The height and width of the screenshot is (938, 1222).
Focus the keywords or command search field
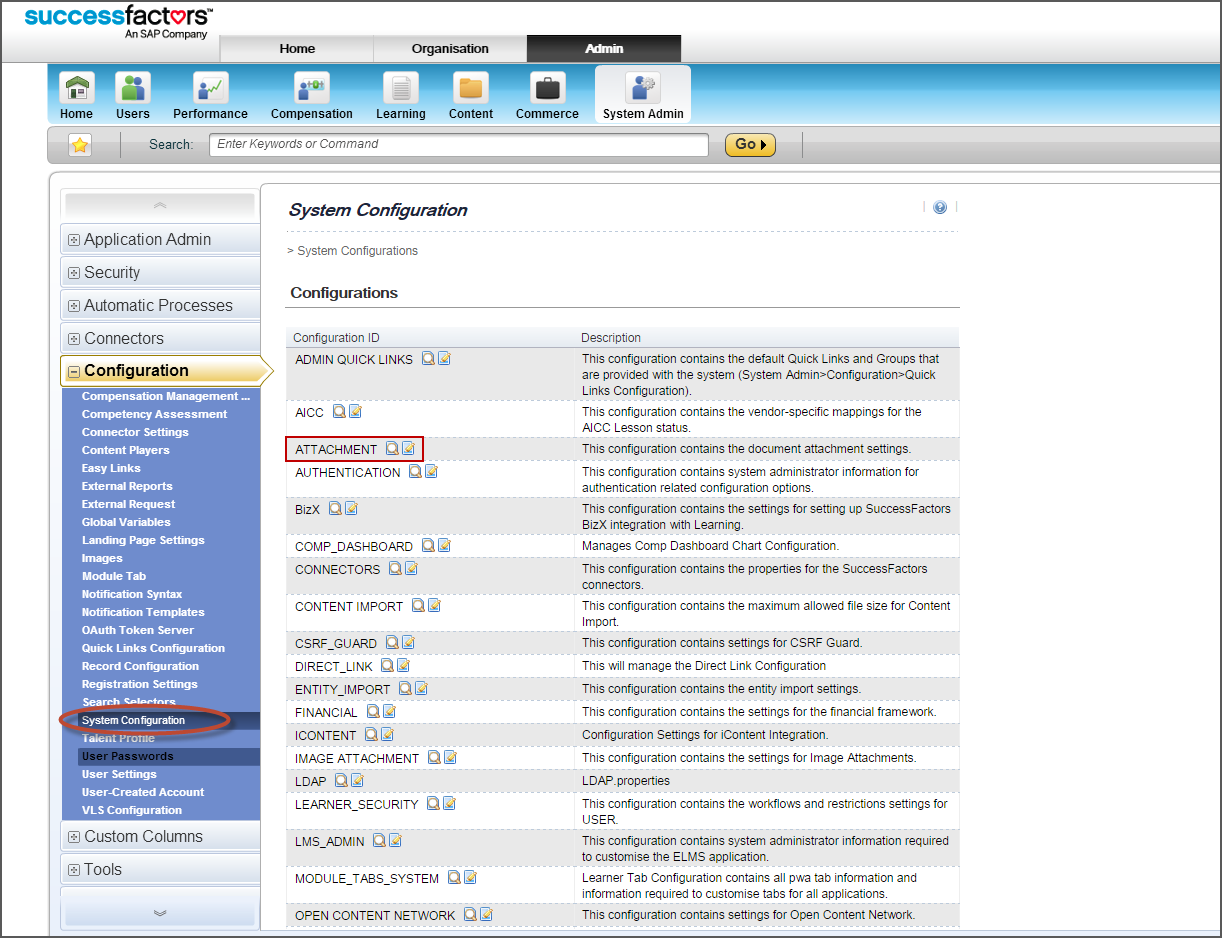pyautogui.click(x=459, y=145)
